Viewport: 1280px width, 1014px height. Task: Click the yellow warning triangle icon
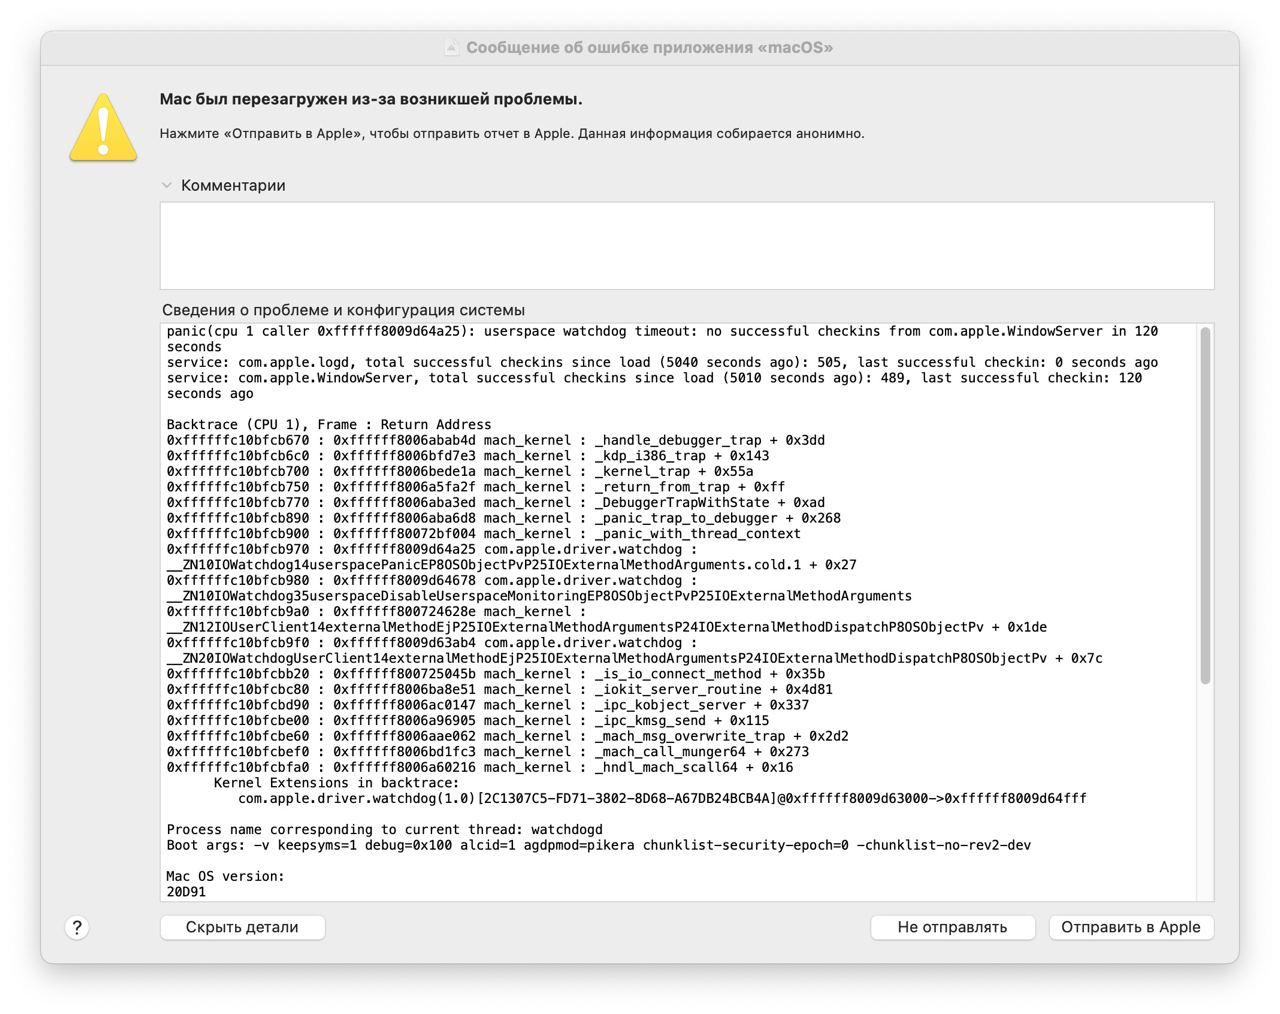[103, 127]
